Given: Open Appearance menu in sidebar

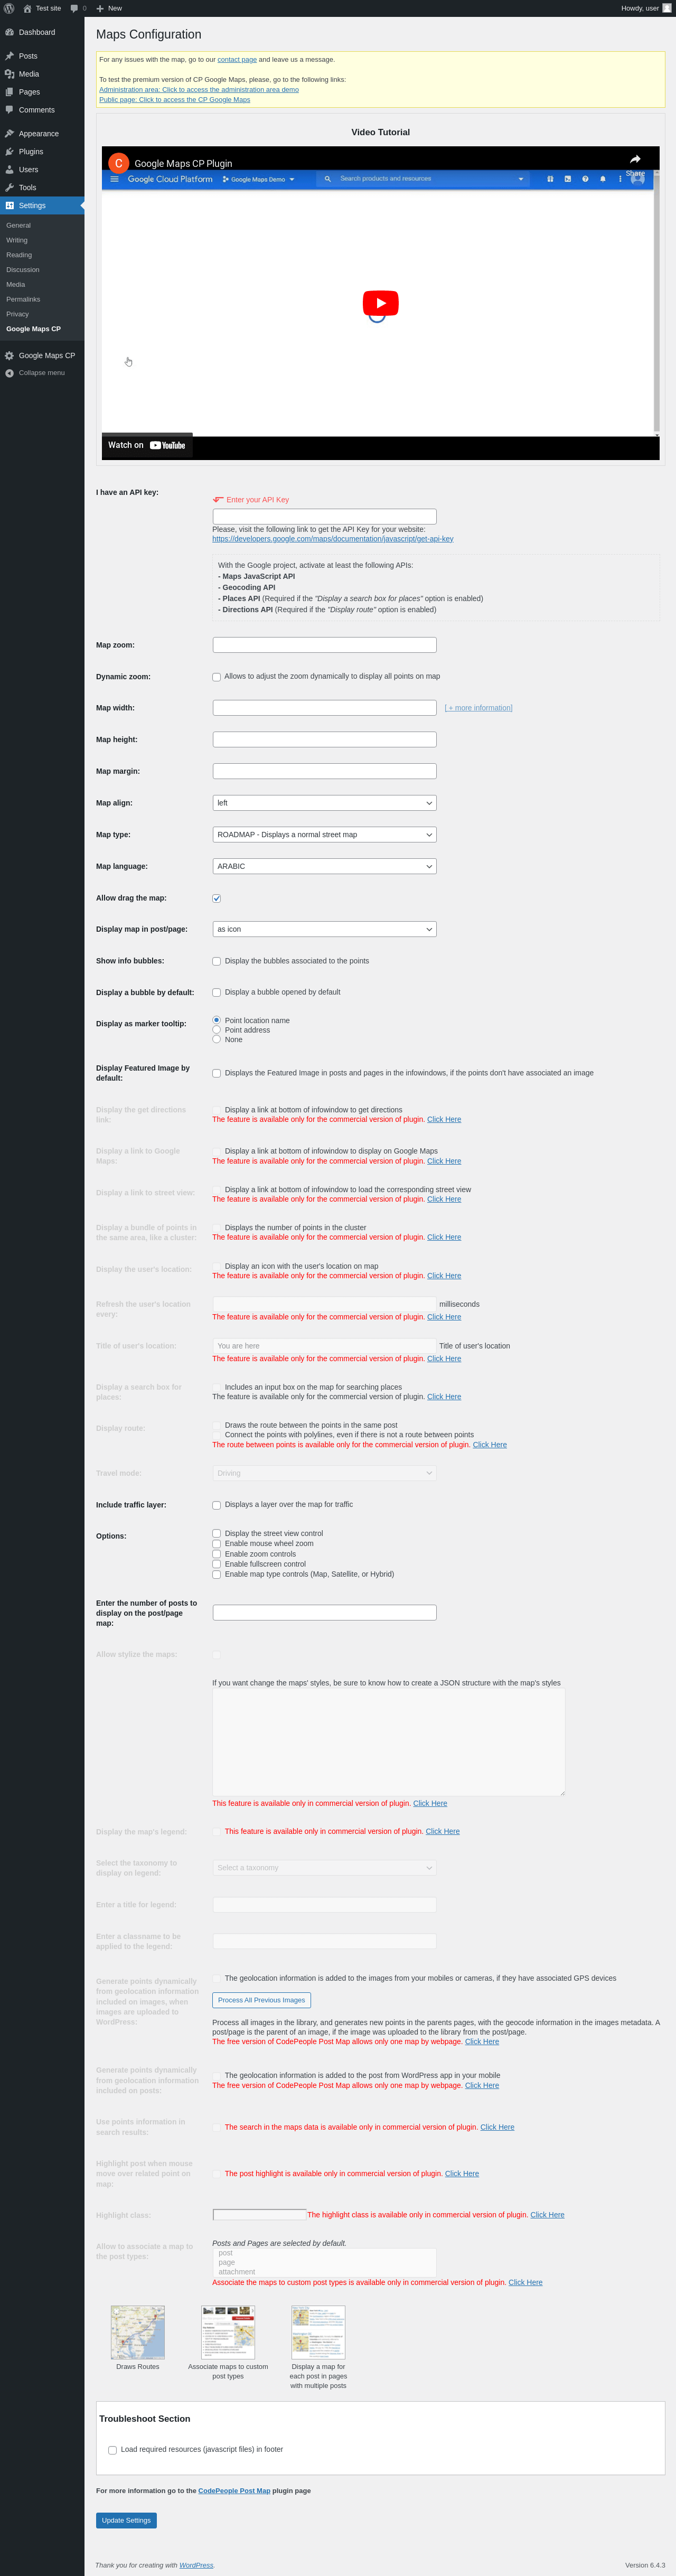Looking at the screenshot, I should click(x=38, y=134).
